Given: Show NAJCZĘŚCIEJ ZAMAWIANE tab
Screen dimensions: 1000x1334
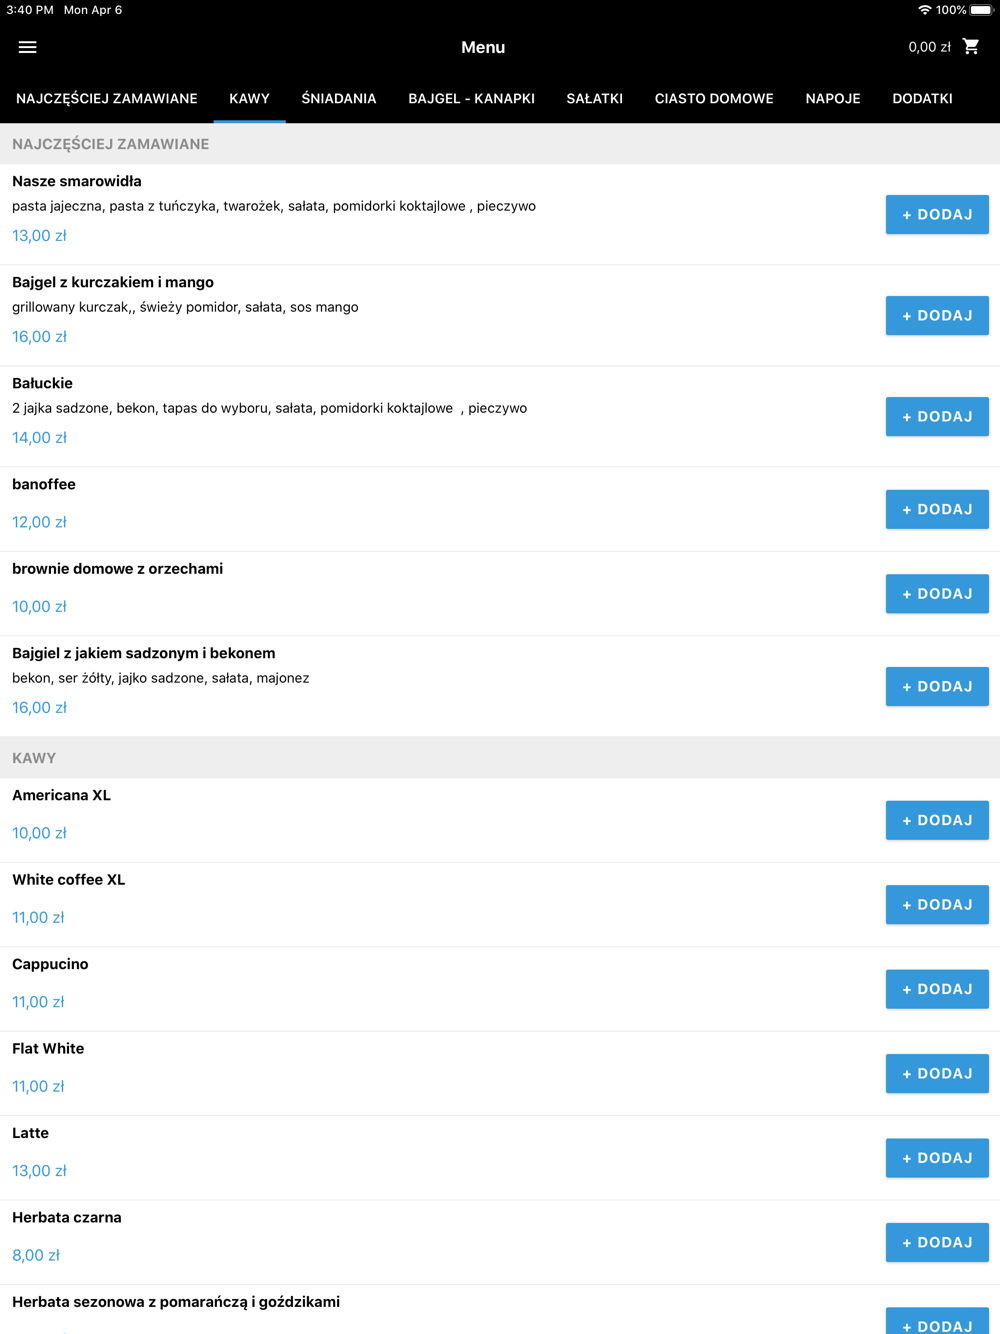Looking at the screenshot, I should click(107, 99).
